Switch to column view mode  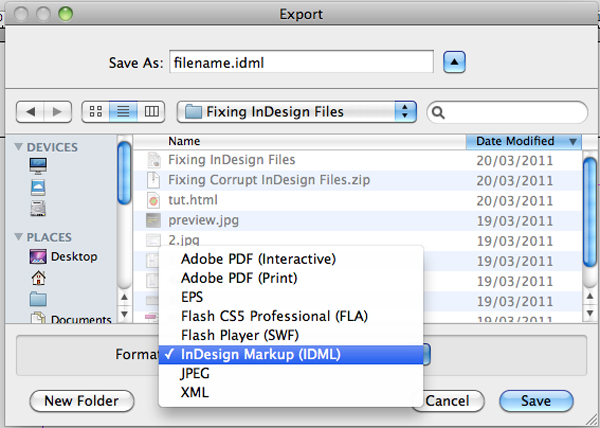coord(152,112)
